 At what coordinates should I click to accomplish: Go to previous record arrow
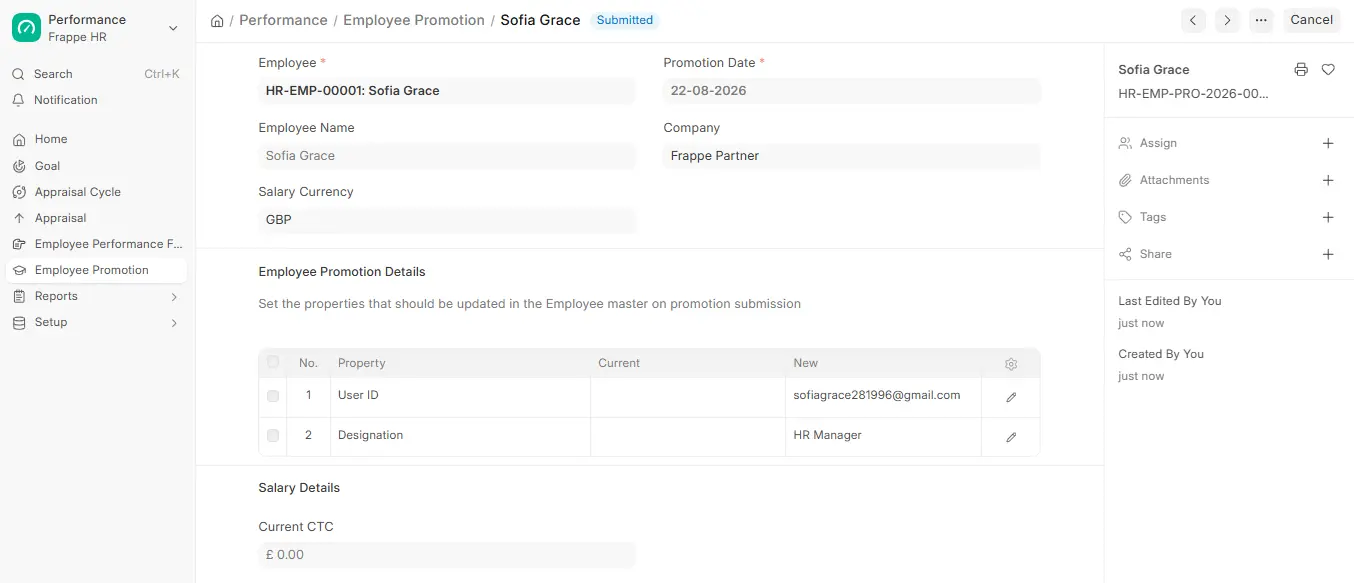coord(1193,20)
